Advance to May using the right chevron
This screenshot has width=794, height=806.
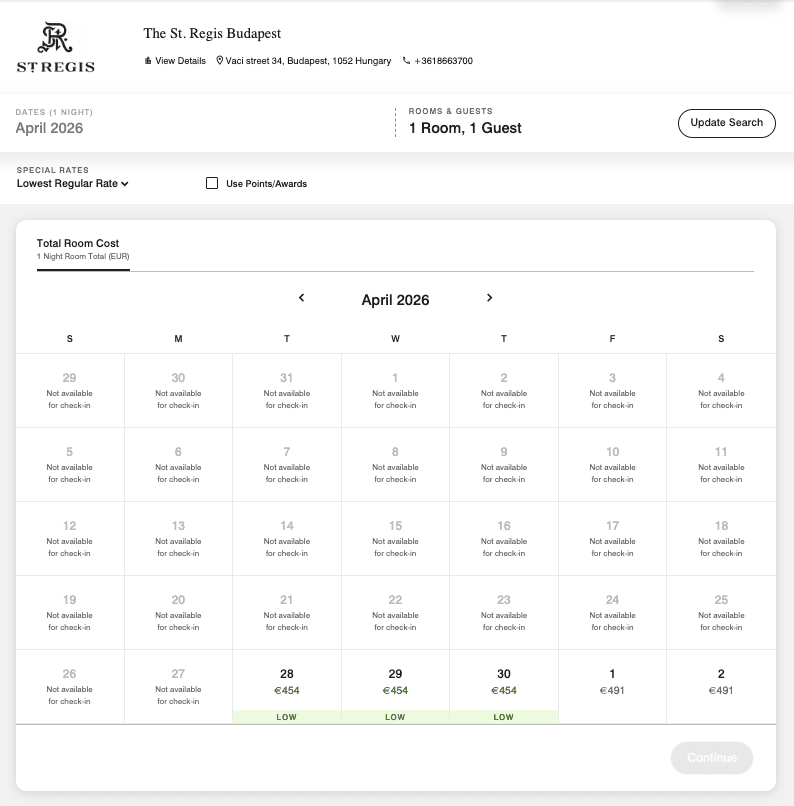489,298
